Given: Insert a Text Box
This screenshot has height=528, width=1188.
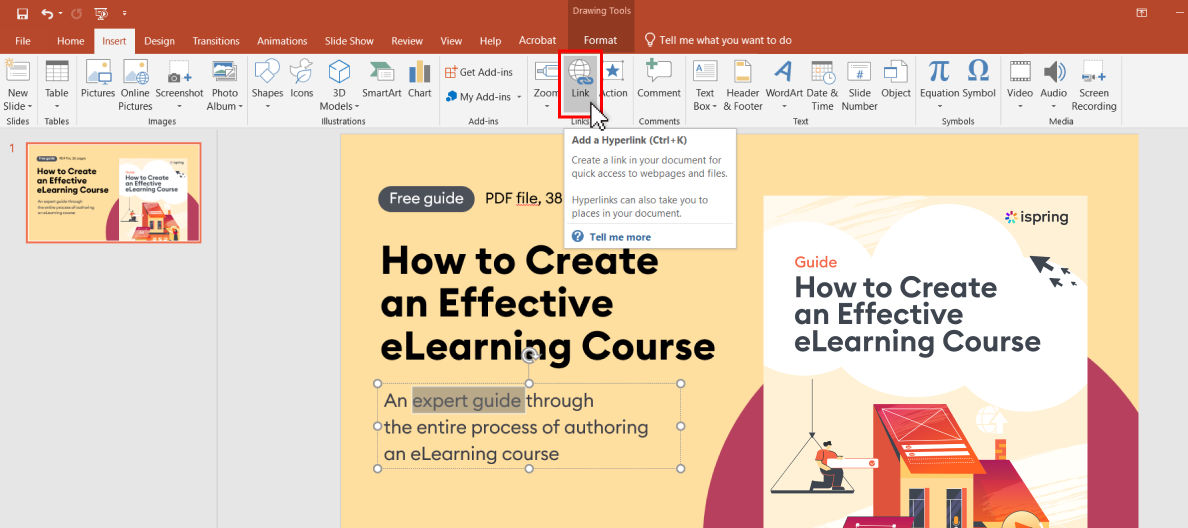Looking at the screenshot, I should click(705, 85).
